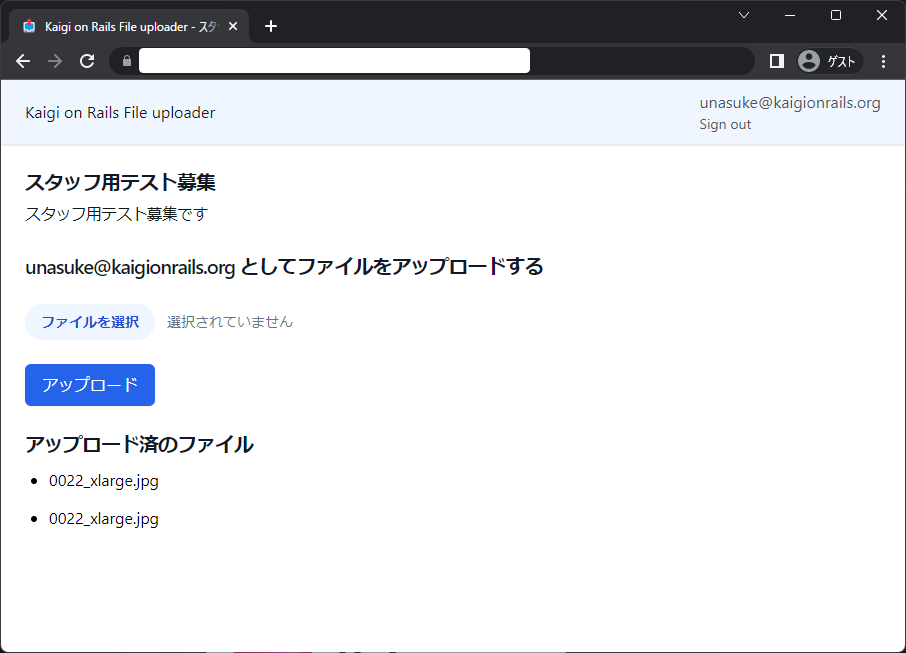This screenshot has height=653, width=906.
Task: Close the Kaigi on Rails File uploader tab
Action: click(233, 27)
